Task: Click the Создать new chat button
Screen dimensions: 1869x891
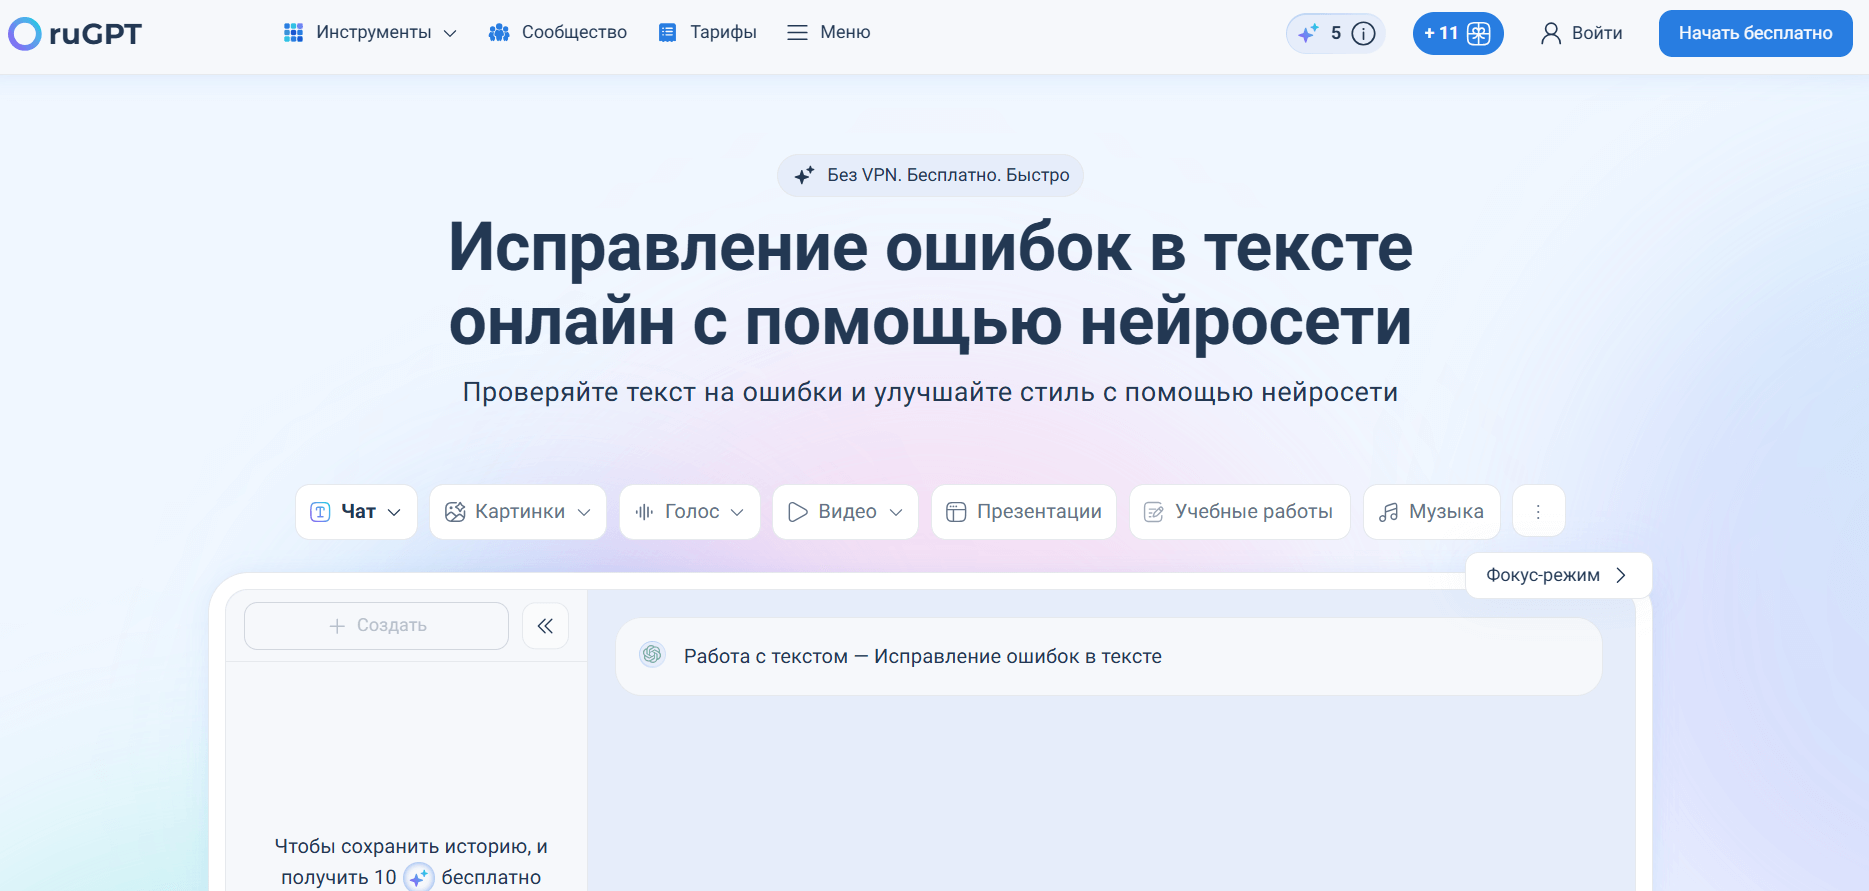Action: pos(377,626)
